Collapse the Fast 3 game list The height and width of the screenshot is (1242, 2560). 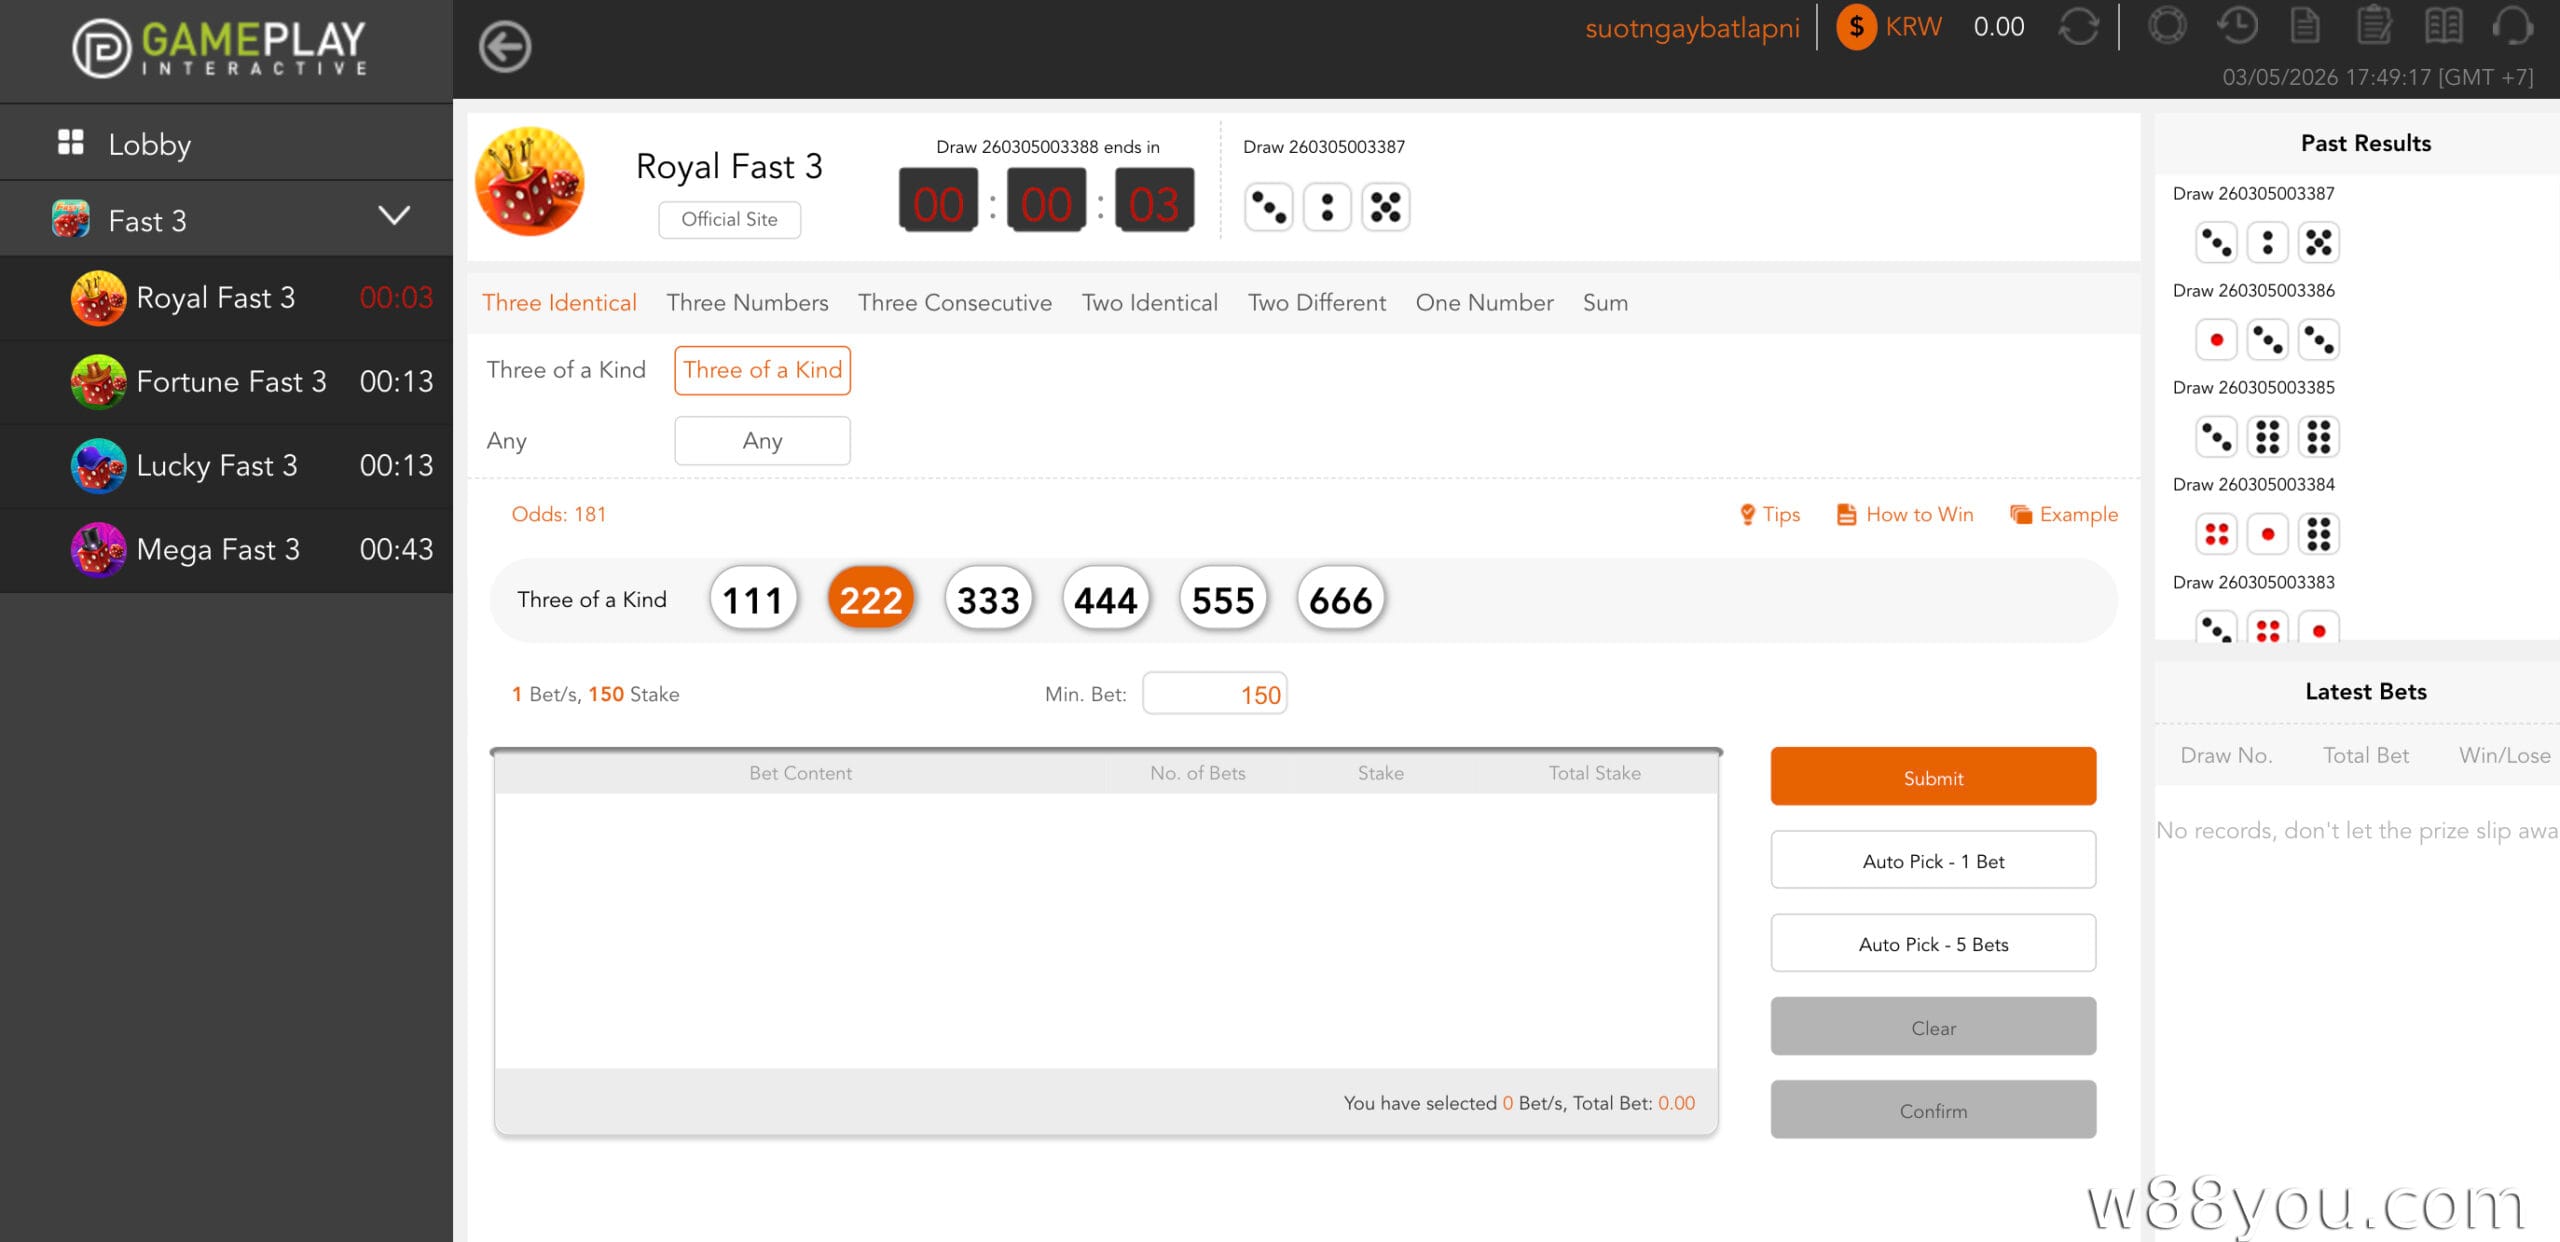click(x=394, y=216)
